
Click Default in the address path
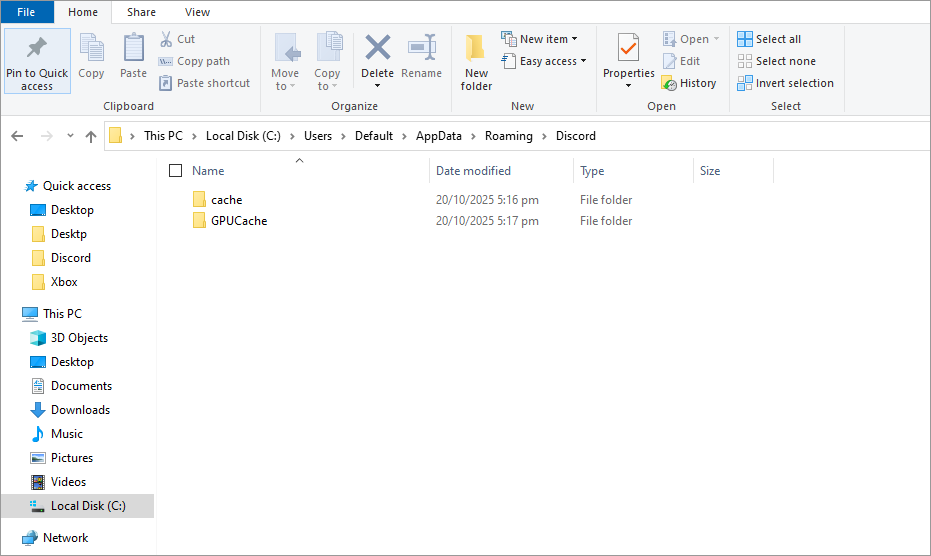coord(374,136)
